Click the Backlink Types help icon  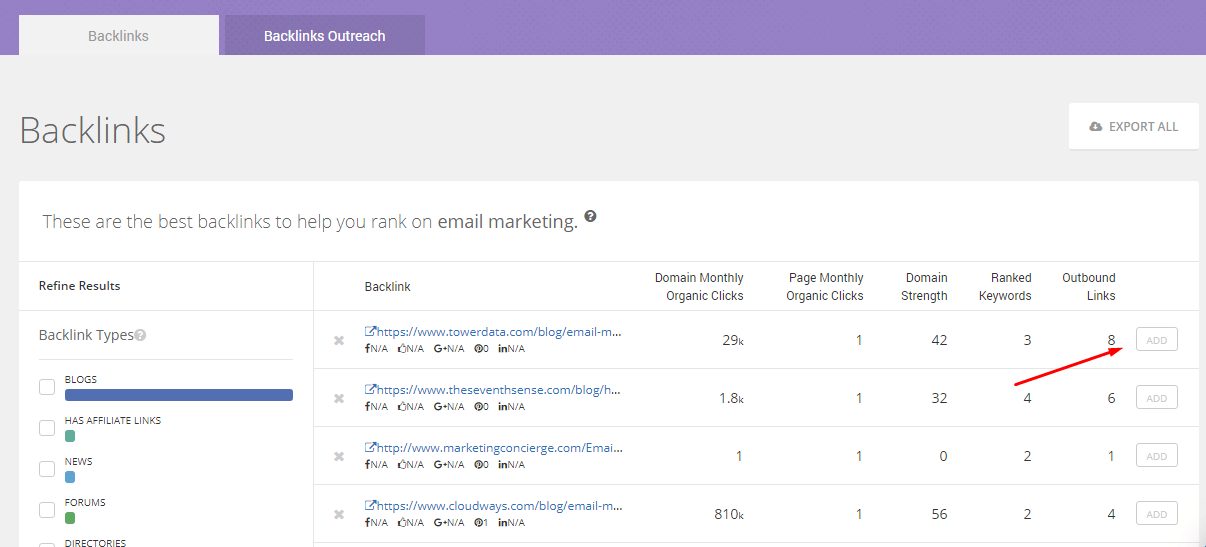click(140, 336)
